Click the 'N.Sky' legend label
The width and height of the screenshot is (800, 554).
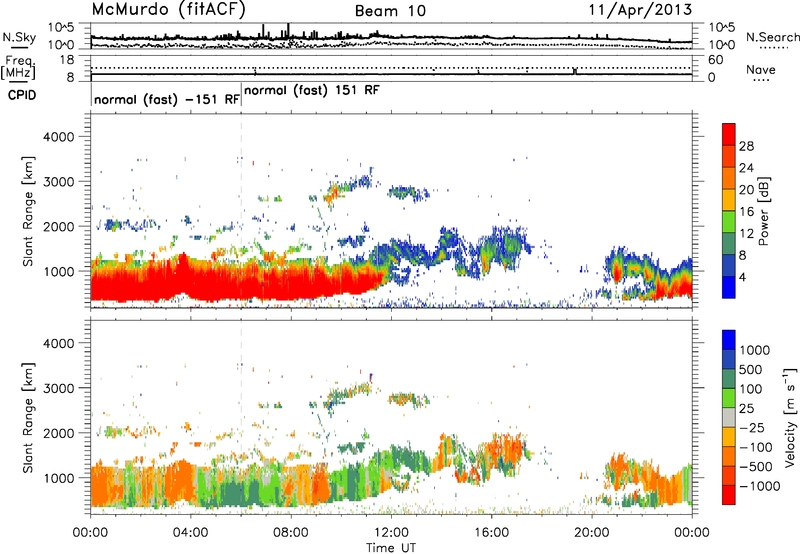[x=19, y=37]
